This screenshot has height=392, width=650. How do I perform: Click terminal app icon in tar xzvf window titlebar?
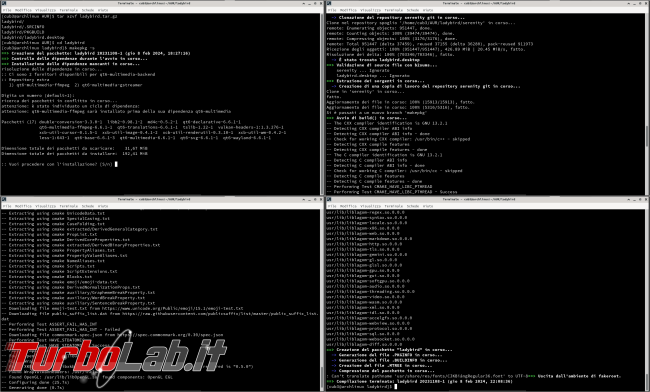point(3,3)
